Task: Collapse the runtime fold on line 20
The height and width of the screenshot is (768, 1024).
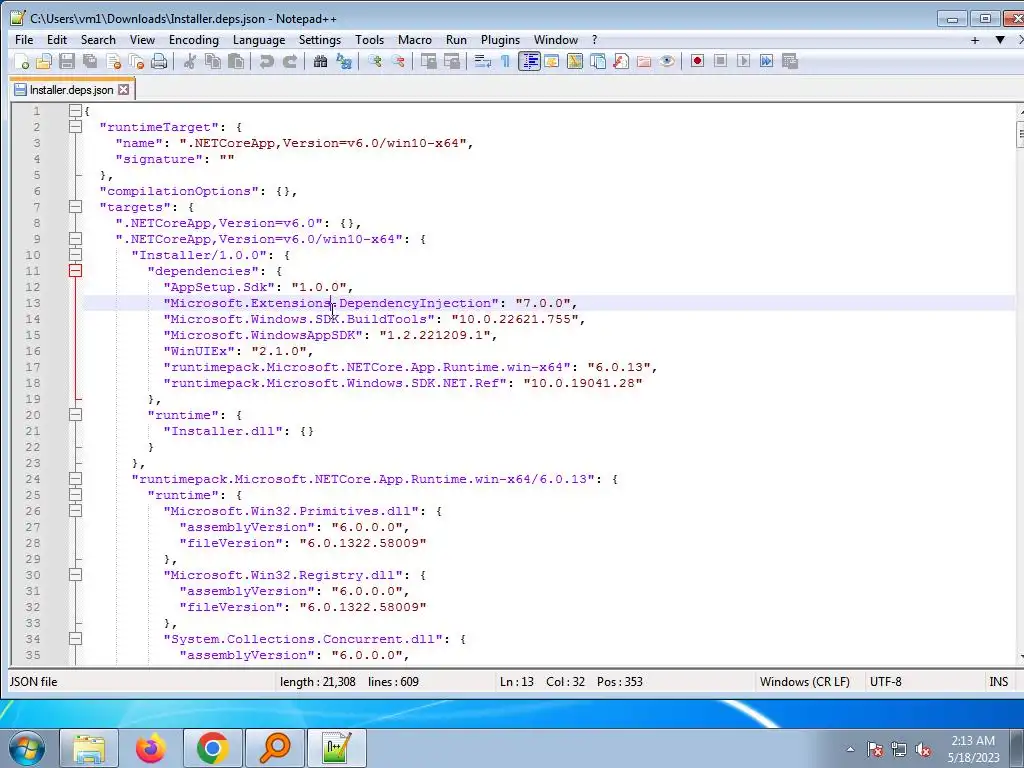Action: tap(75, 415)
